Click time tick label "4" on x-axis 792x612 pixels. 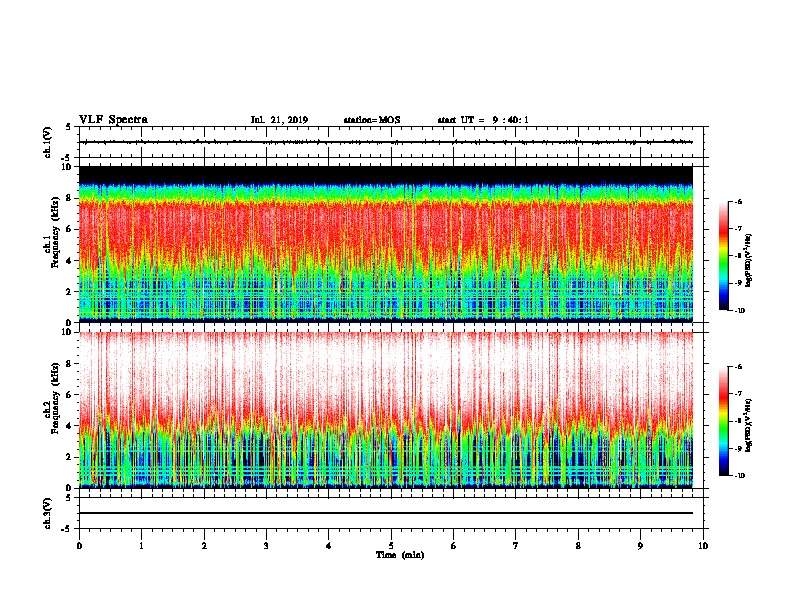pos(329,546)
